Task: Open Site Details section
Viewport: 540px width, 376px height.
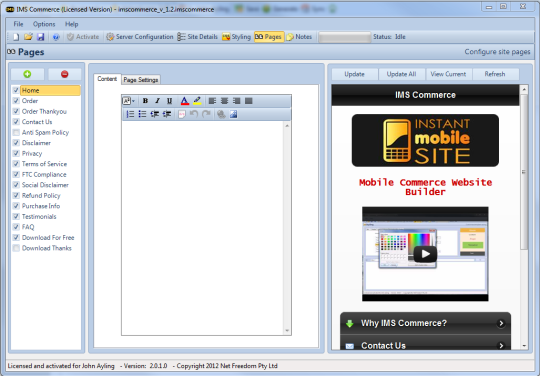Action: (197, 37)
